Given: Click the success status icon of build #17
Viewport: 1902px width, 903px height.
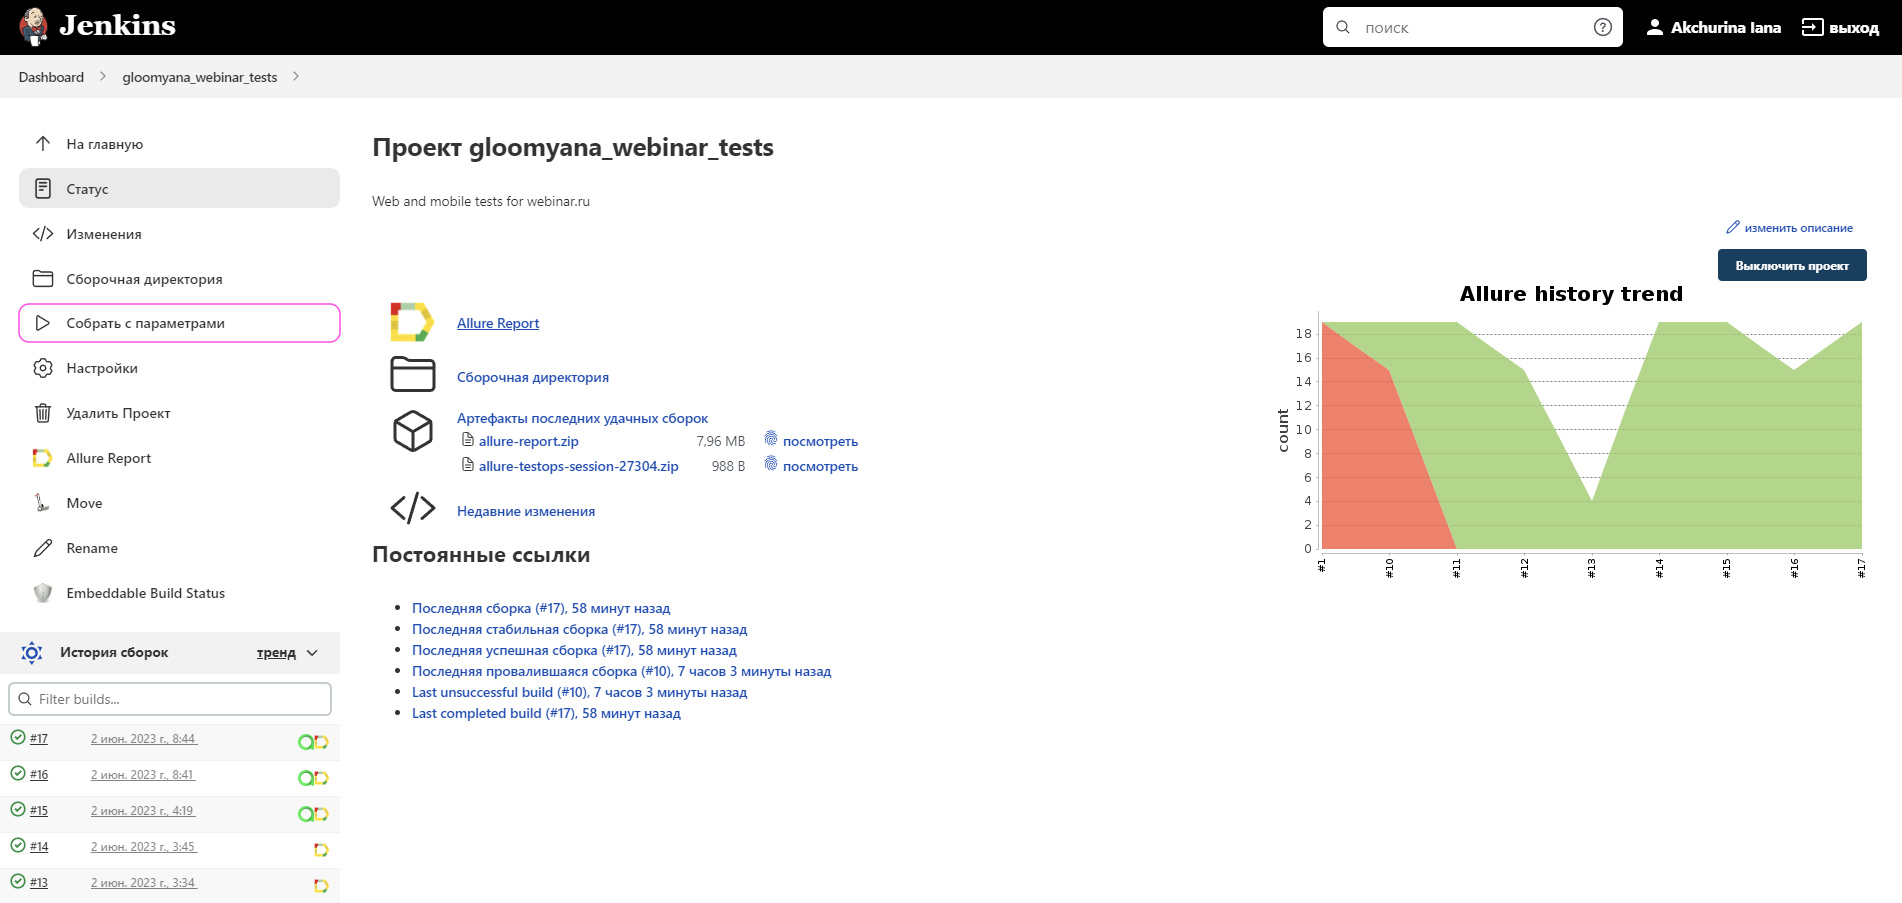Looking at the screenshot, I should [x=18, y=737].
